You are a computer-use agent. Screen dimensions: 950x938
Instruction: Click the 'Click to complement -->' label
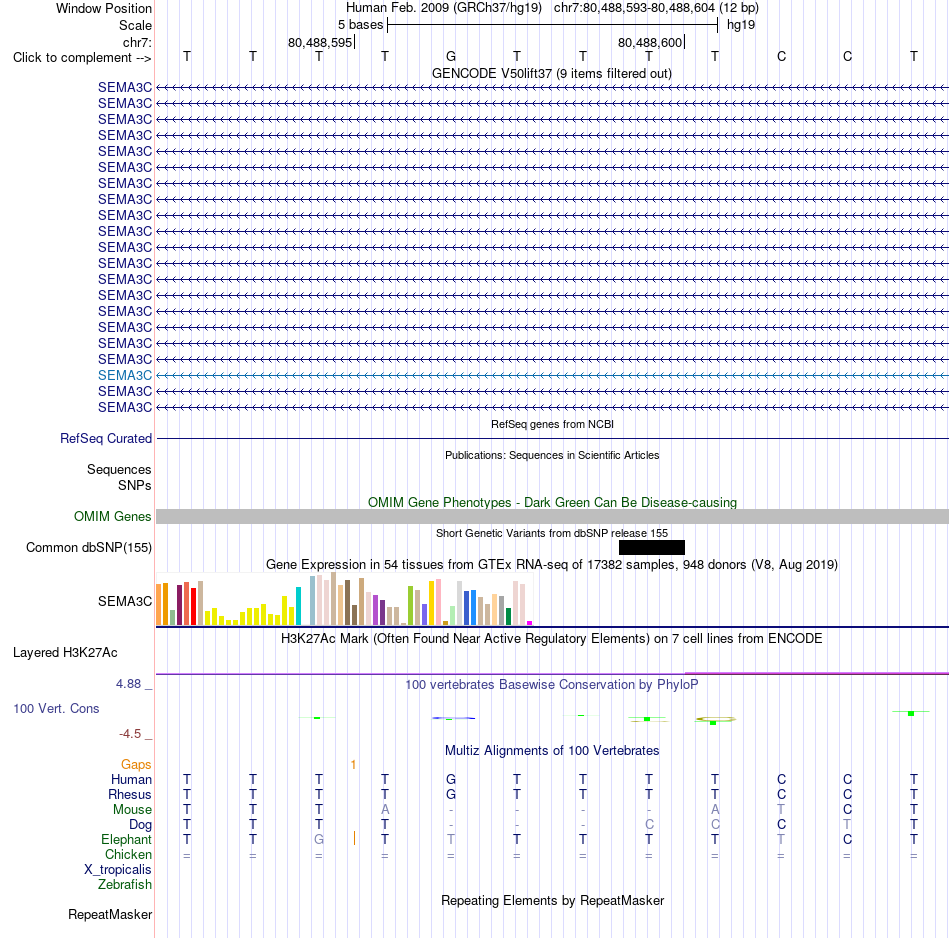[82, 58]
